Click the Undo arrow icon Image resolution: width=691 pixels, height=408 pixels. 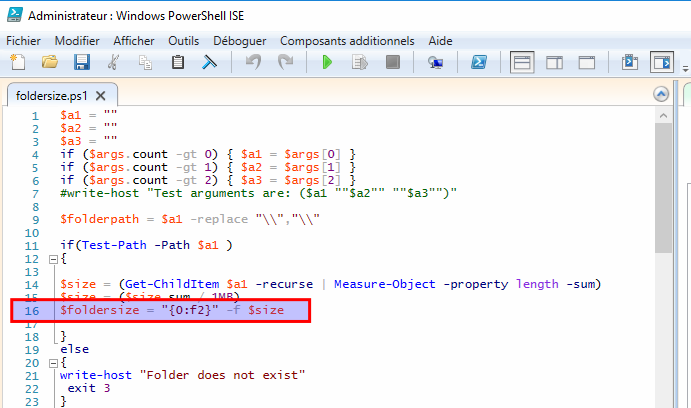point(253,63)
